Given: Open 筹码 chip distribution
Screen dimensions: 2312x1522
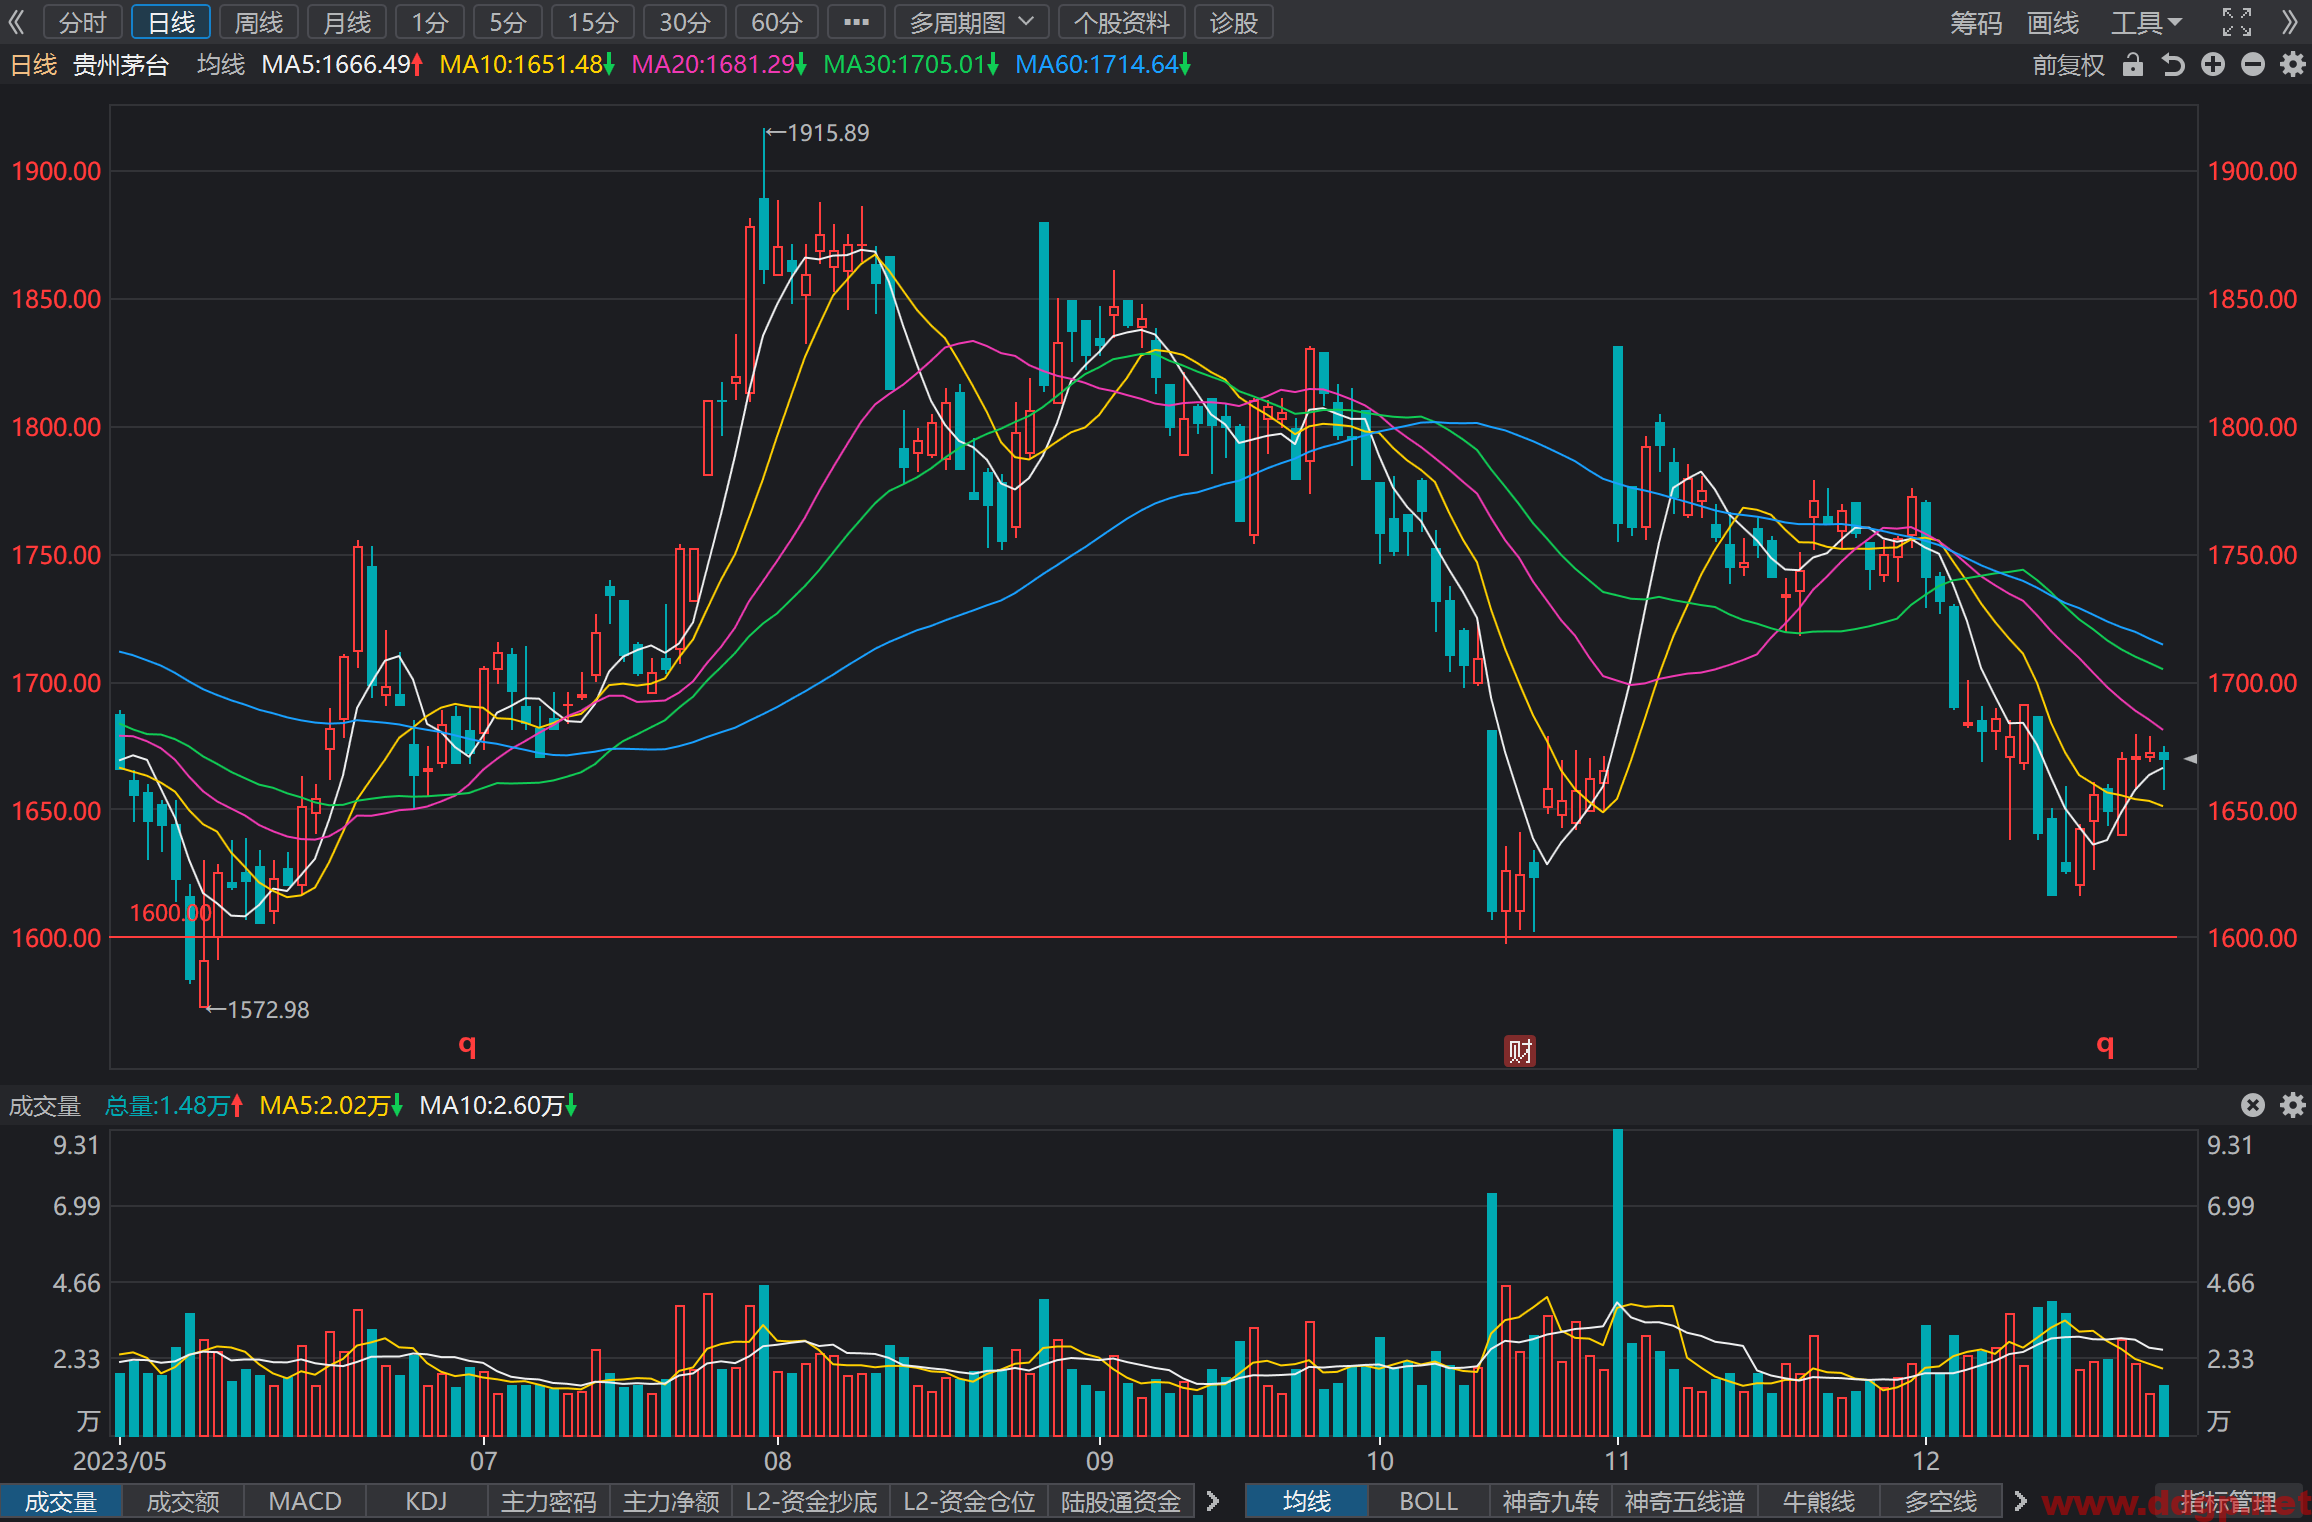Looking at the screenshot, I should click(1976, 22).
